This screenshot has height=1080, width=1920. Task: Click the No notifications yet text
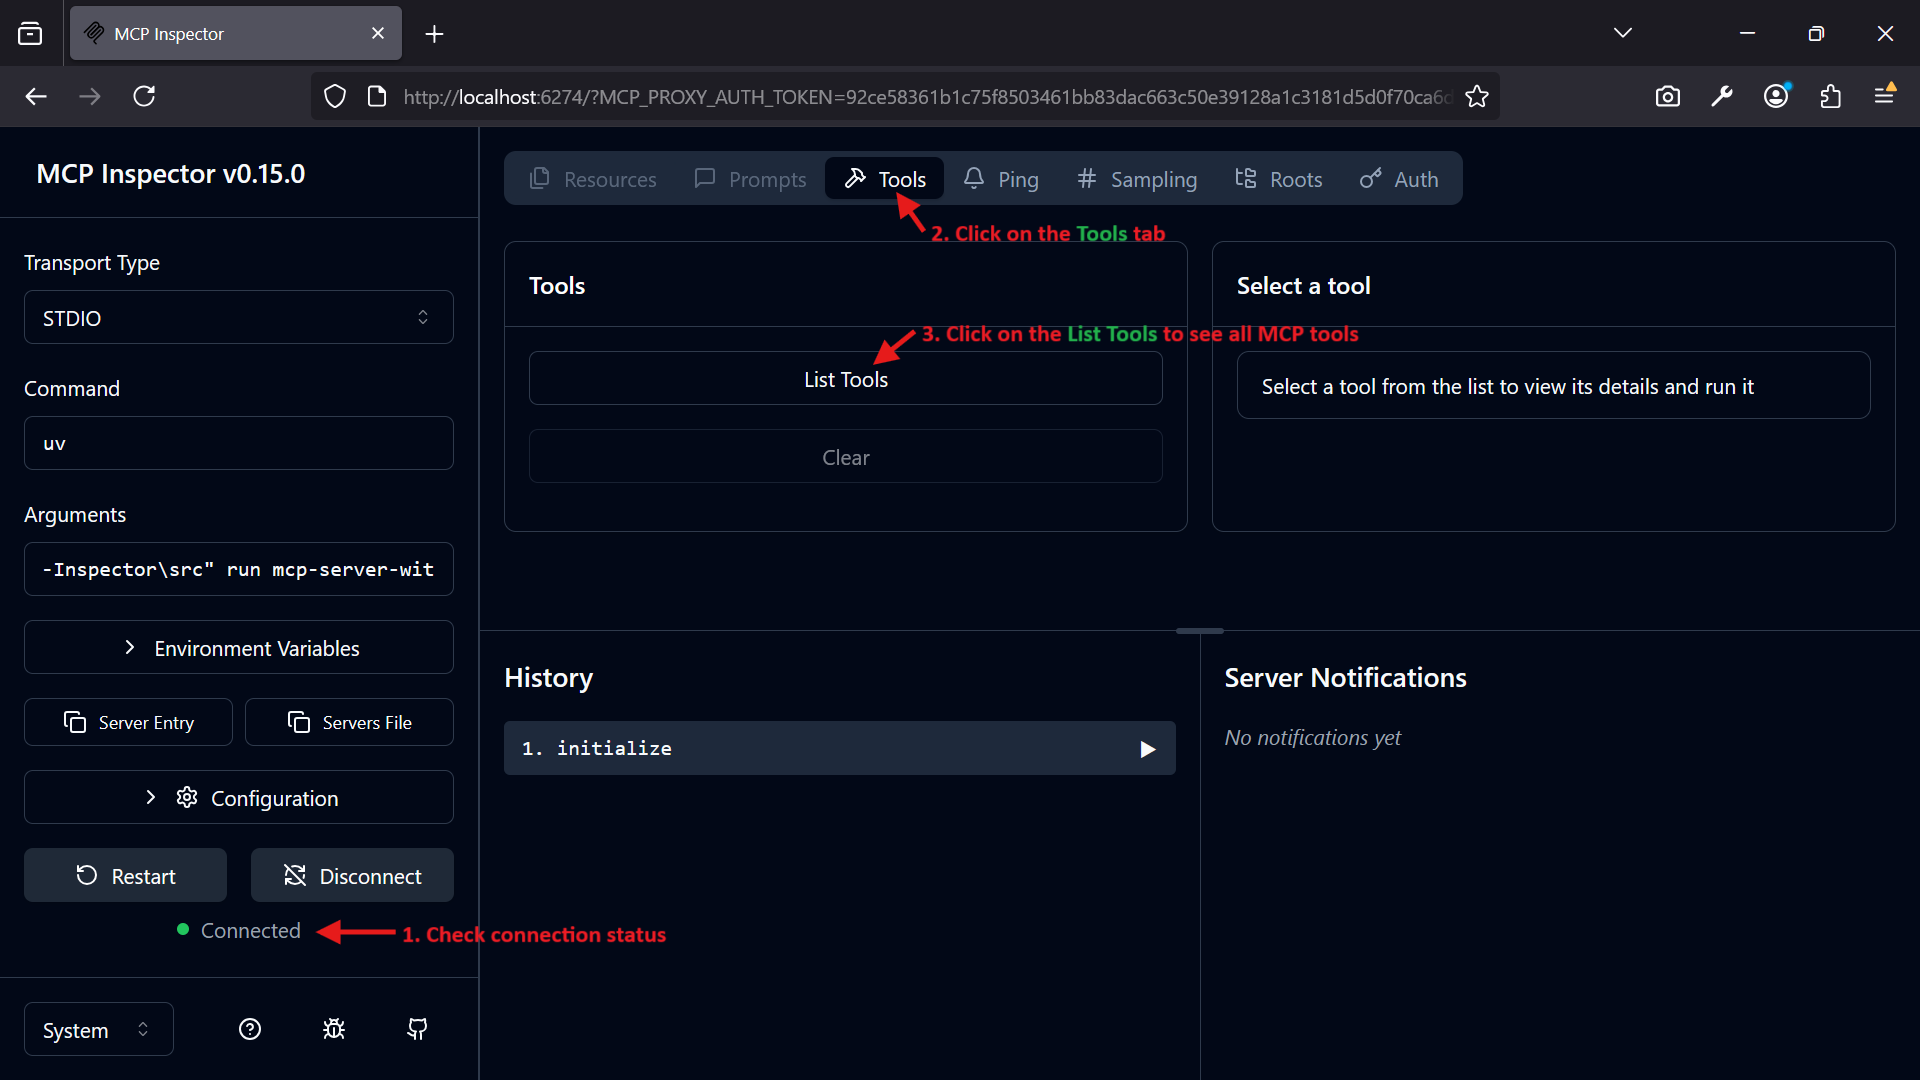1313,737
